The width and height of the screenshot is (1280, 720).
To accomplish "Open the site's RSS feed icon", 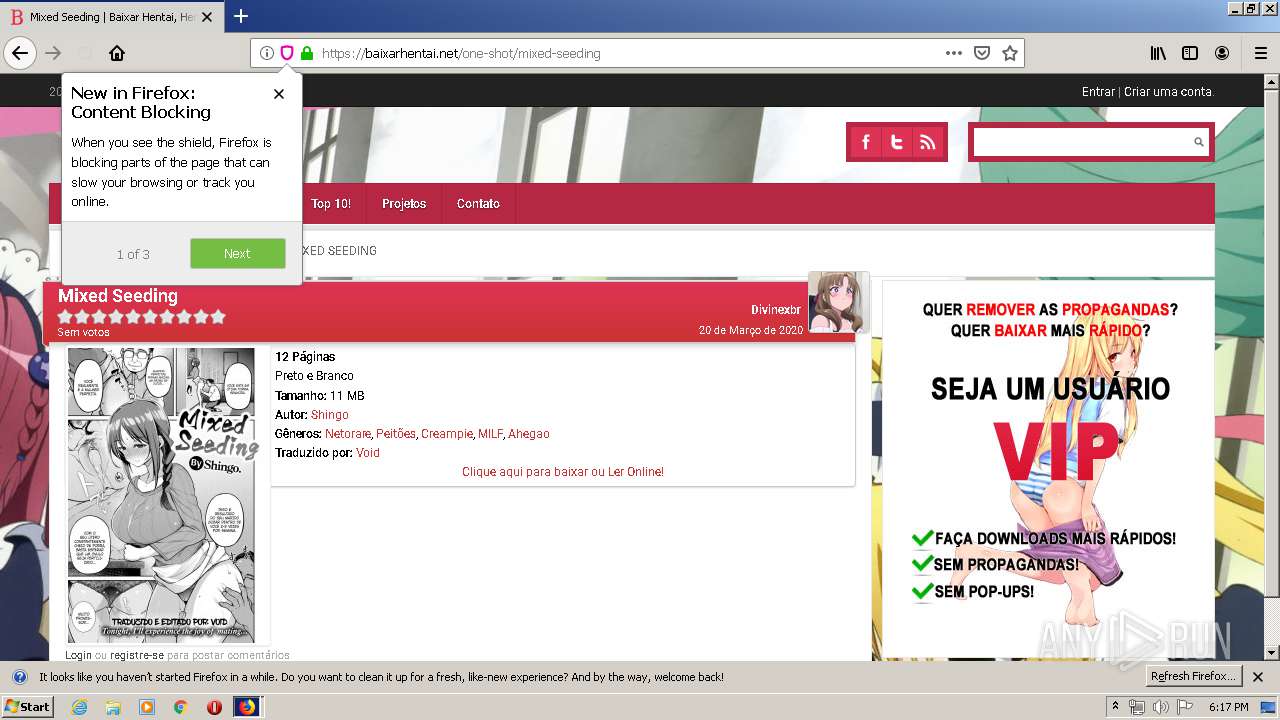I will click(x=928, y=142).
